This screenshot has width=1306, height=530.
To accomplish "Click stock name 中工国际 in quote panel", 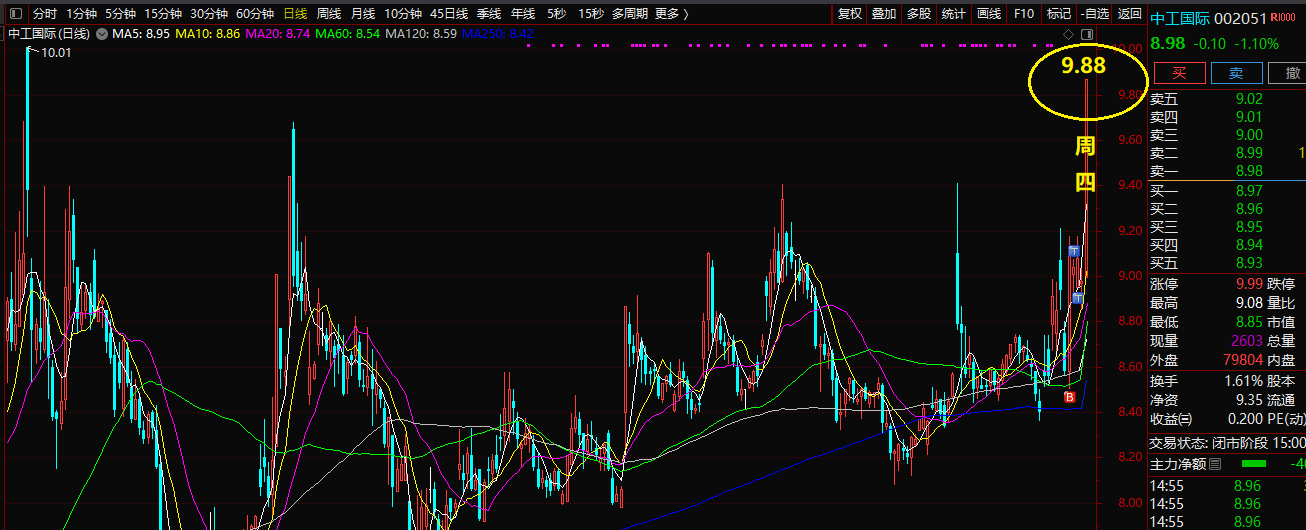I will tap(1180, 18).
